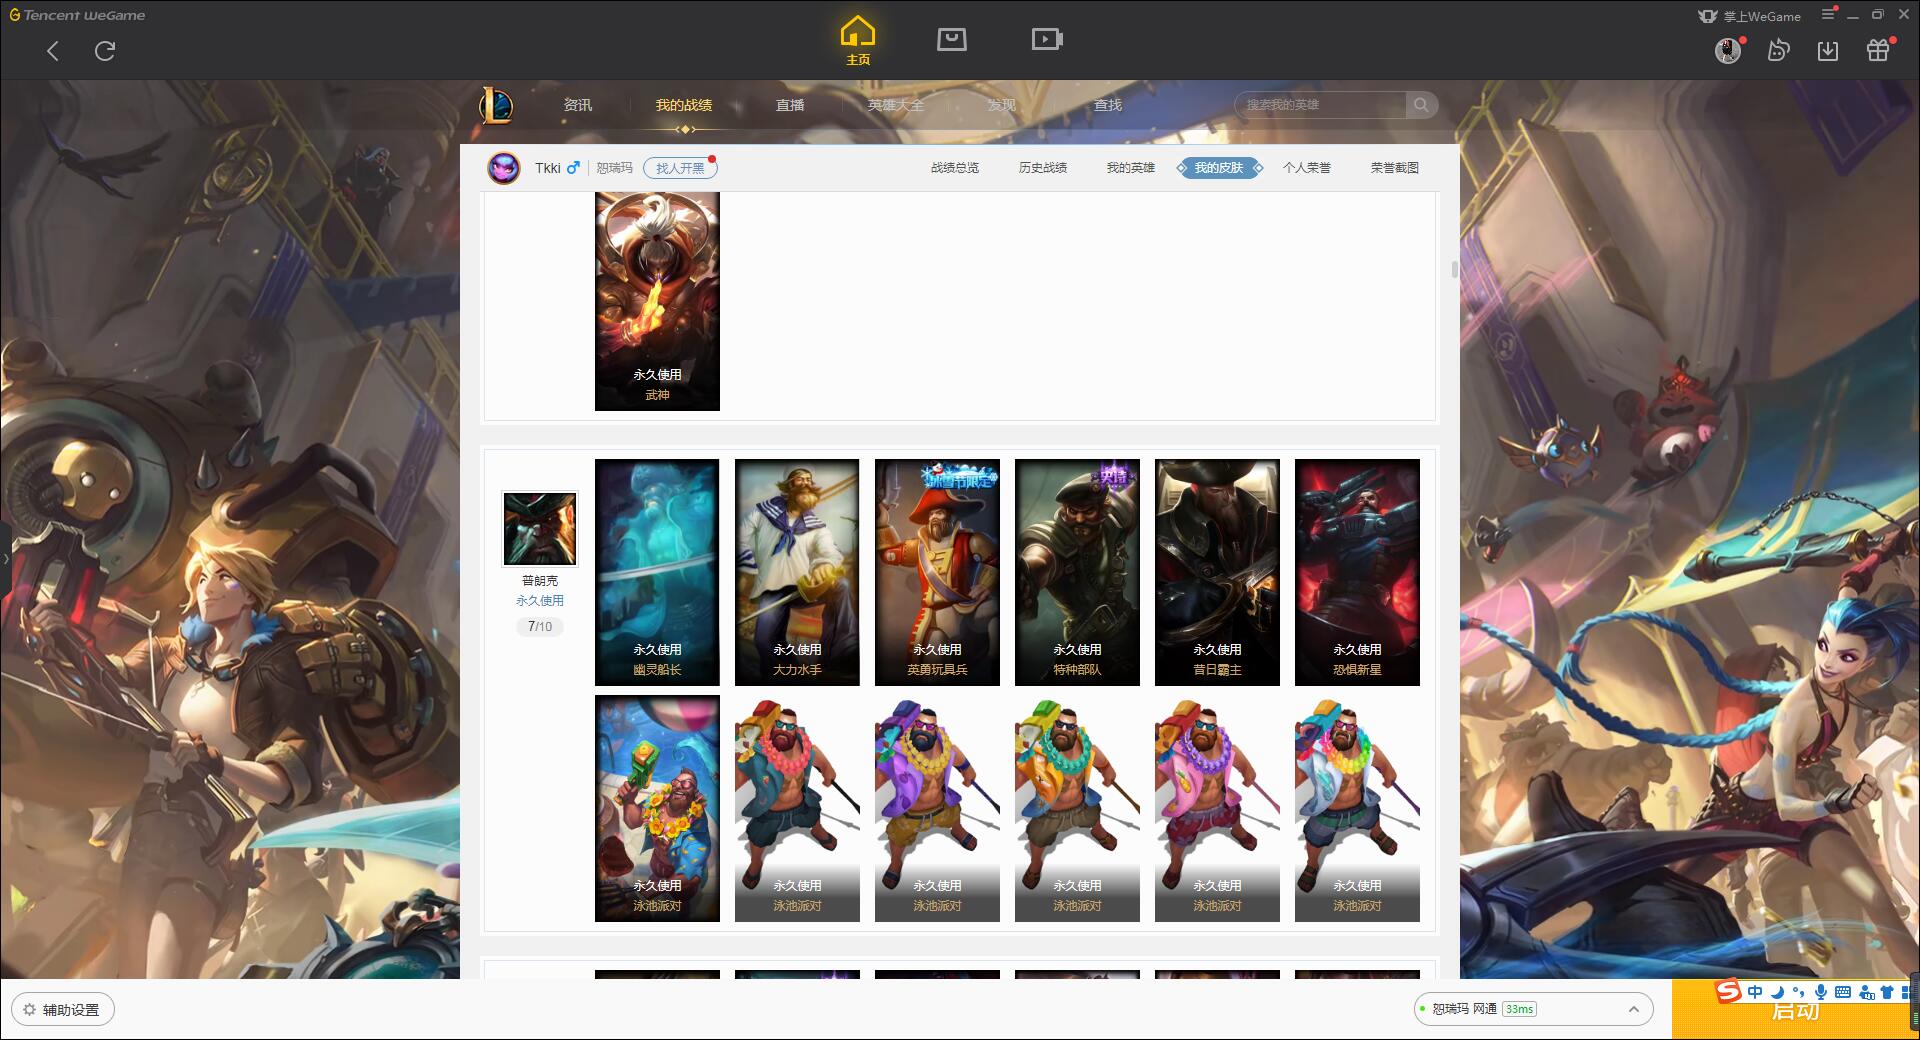Focus the 搜索我的英雄 search field
The image size is (1920, 1040).
(1320, 105)
